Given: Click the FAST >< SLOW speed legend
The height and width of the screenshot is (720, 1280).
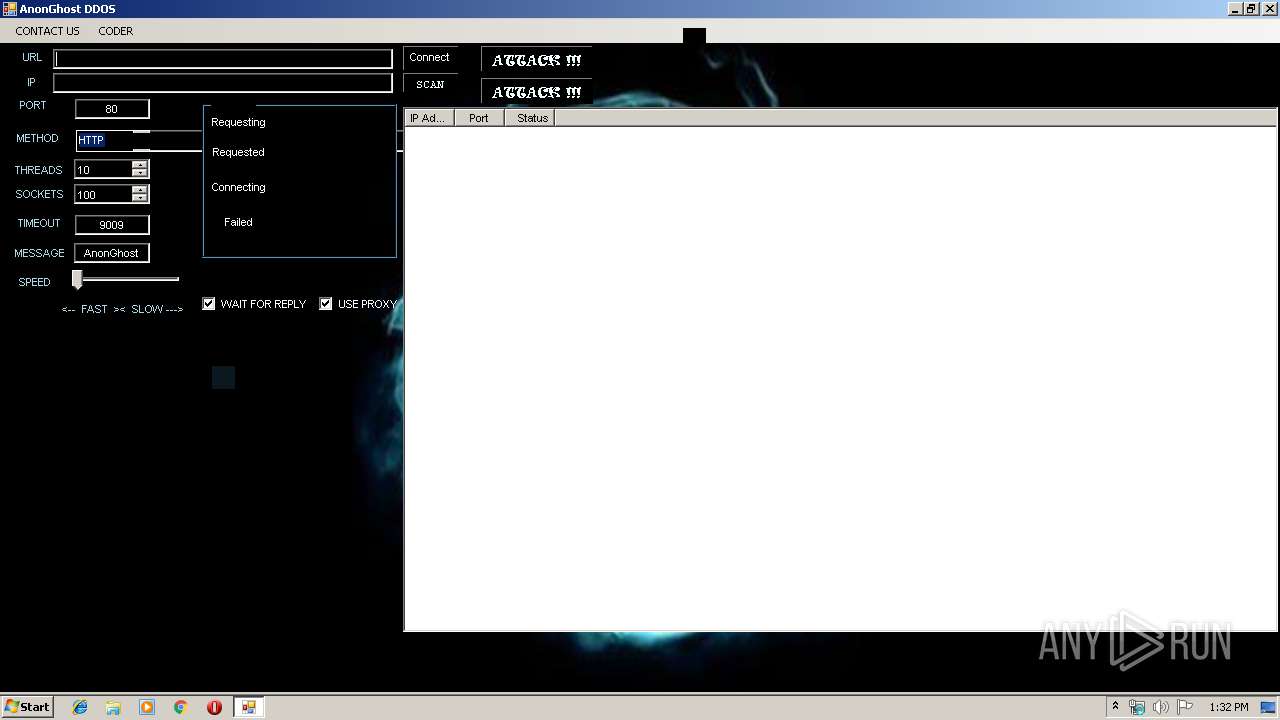Looking at the screenshot, I should click(x=122, y=309).
